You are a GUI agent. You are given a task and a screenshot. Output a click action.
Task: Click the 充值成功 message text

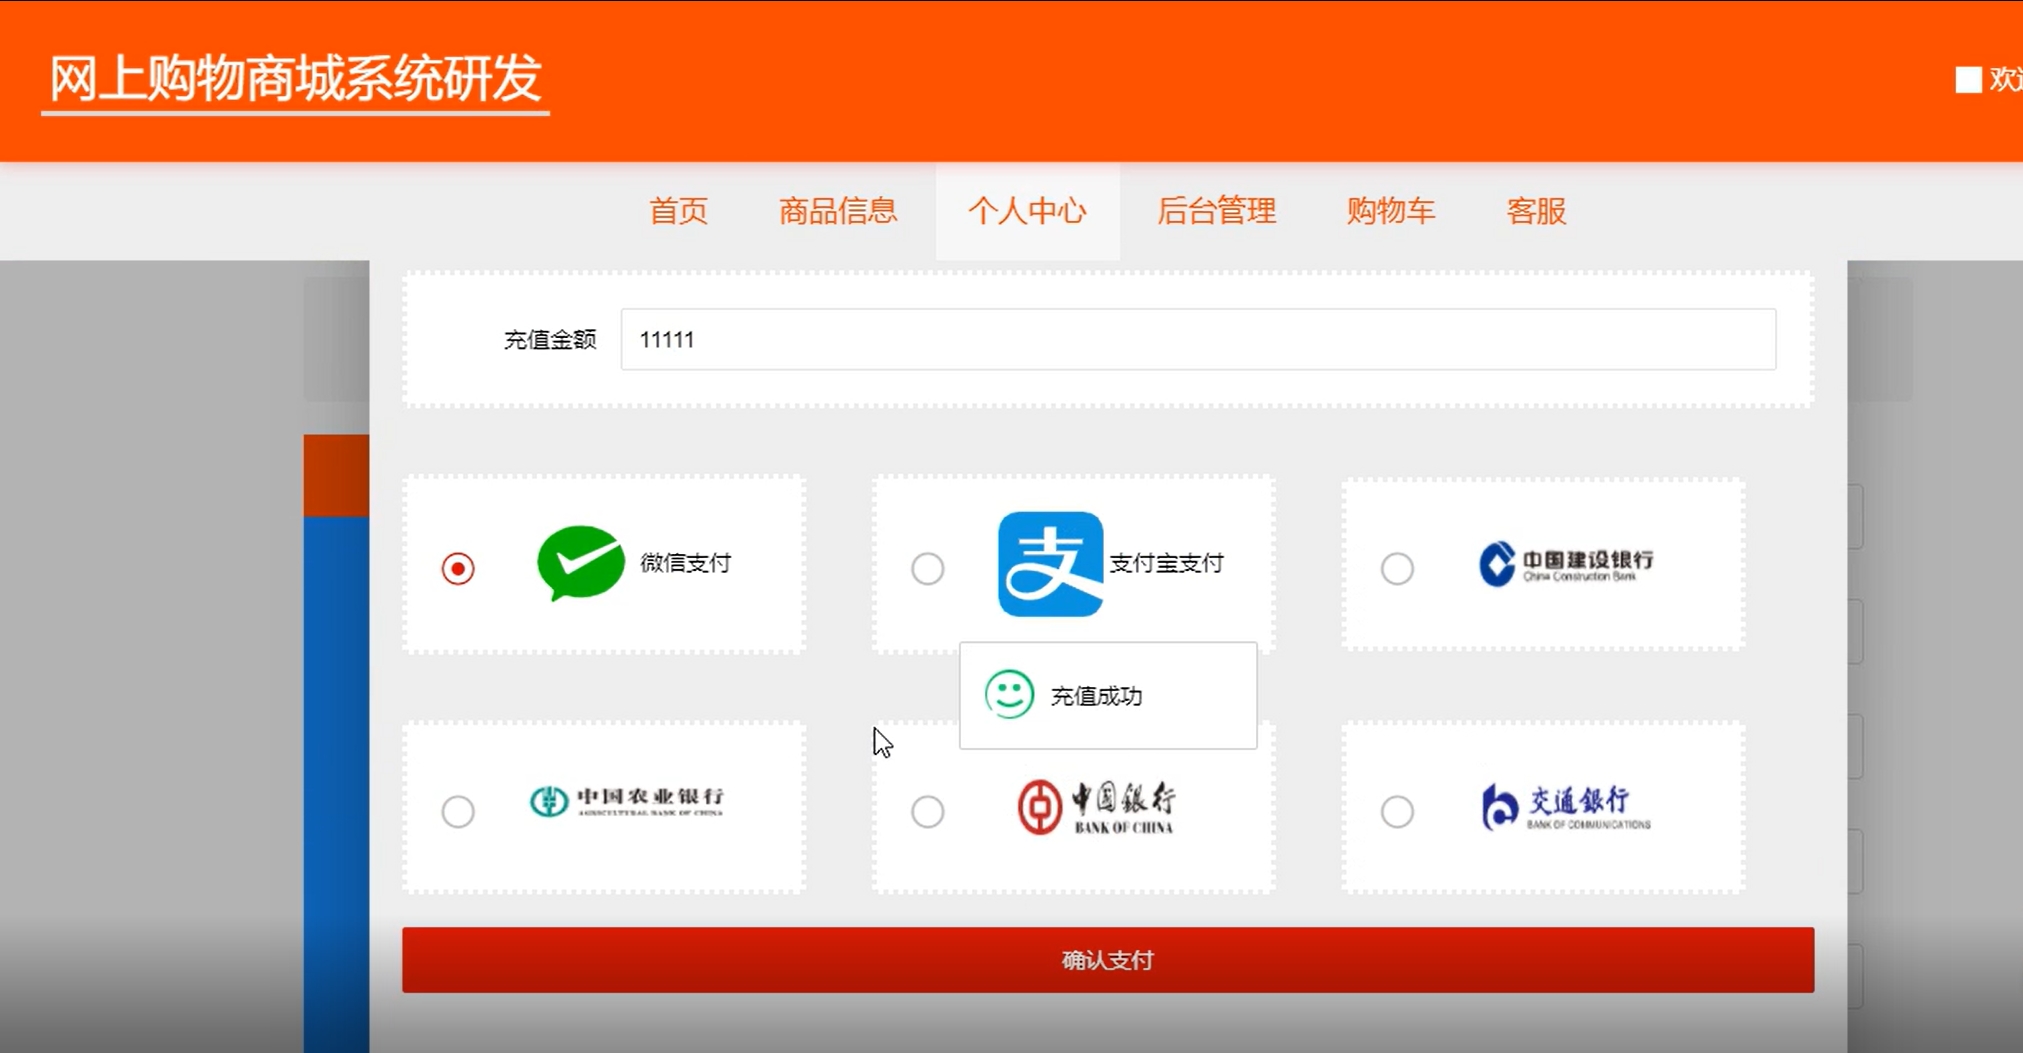click(x=1096, y=696)
